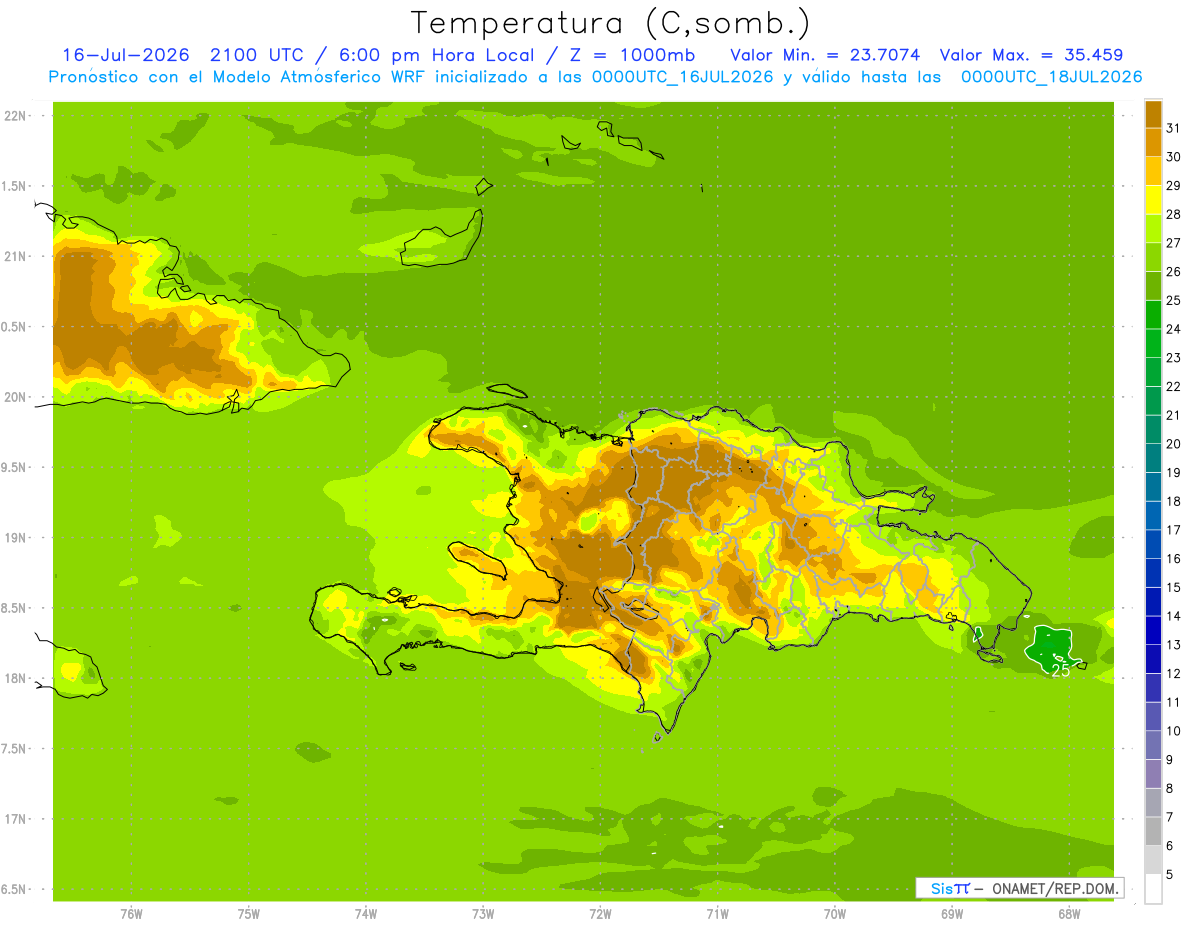Click the colorbar label "31"

[x=1174, y=128]
